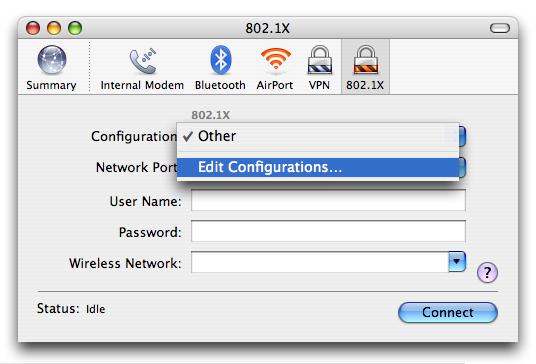Expand the Wireless Network dropdown arrow
Screen dimensions: 536x364
click(457, 262)
